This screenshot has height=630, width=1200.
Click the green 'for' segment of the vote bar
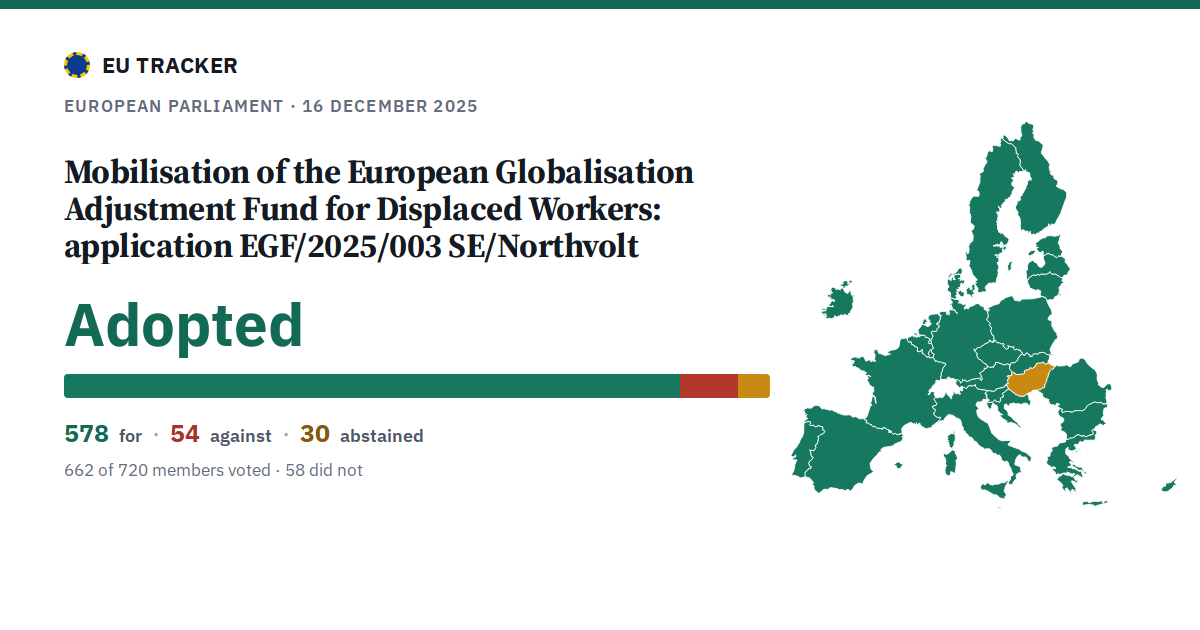(372, 386)
